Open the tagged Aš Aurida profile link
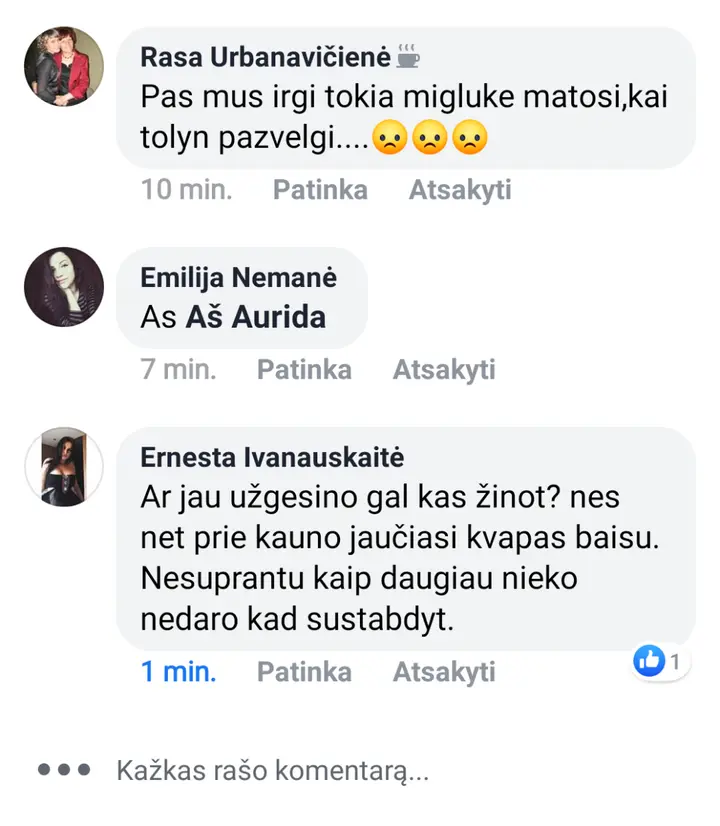This screenshot has height=826, width=720. (x=256, y=317)
